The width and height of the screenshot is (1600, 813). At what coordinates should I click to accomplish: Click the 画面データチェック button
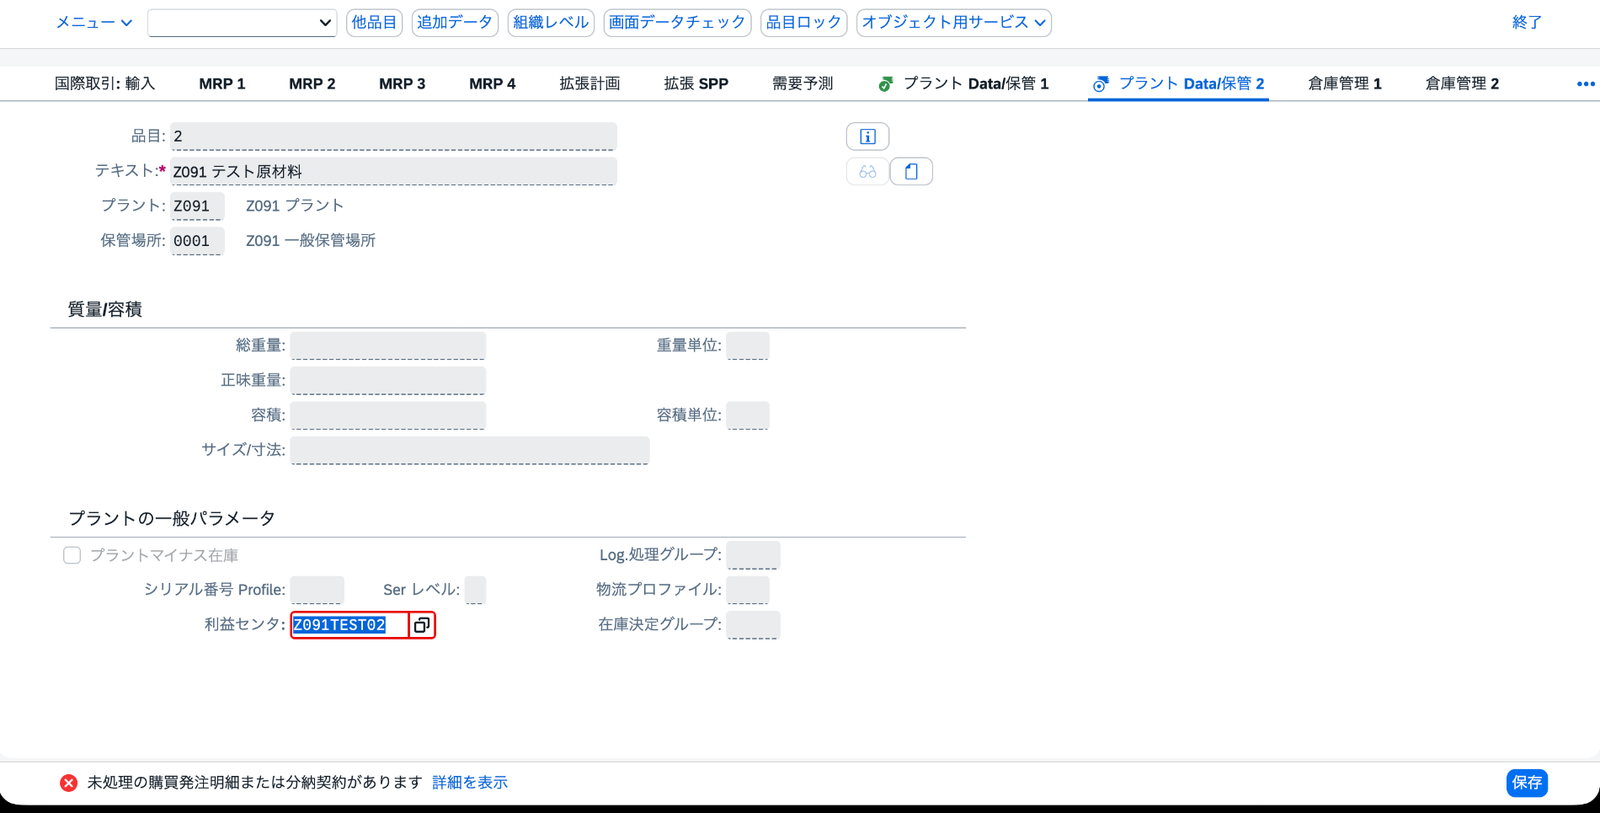coord(677,22)
